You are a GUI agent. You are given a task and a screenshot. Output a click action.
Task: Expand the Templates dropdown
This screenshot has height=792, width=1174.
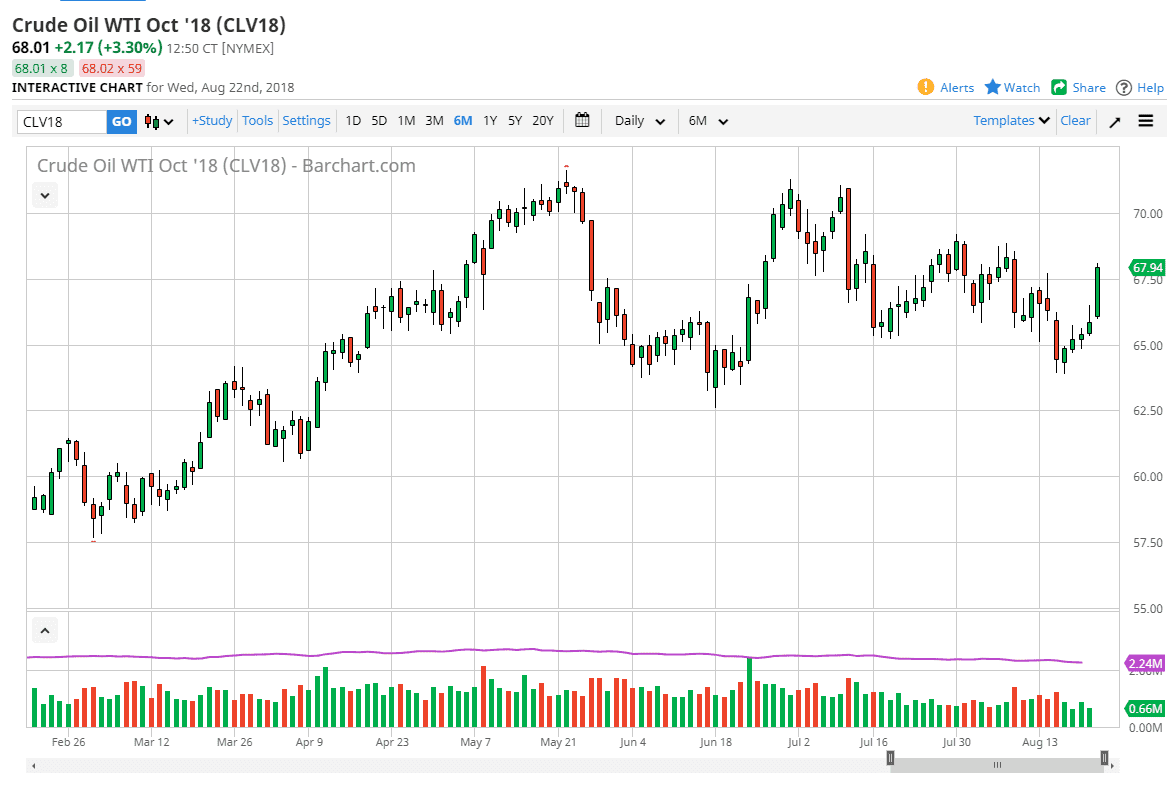point(1009,120)
